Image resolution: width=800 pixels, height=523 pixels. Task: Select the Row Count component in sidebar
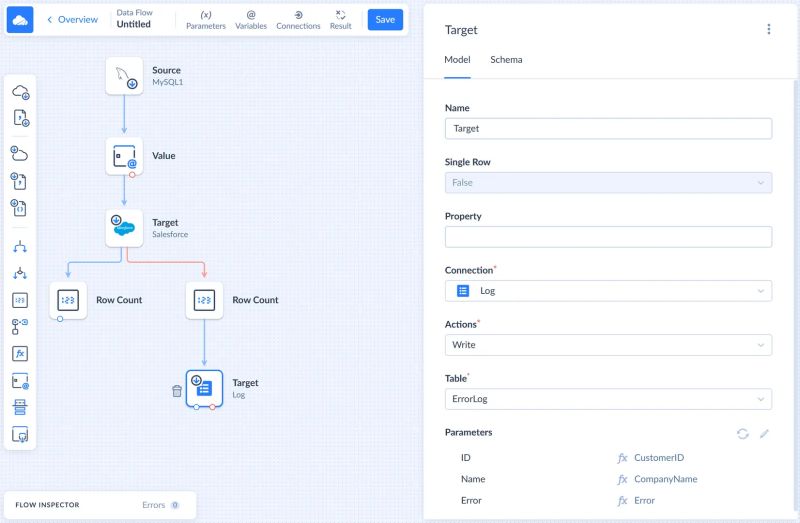tap(20, 300)
